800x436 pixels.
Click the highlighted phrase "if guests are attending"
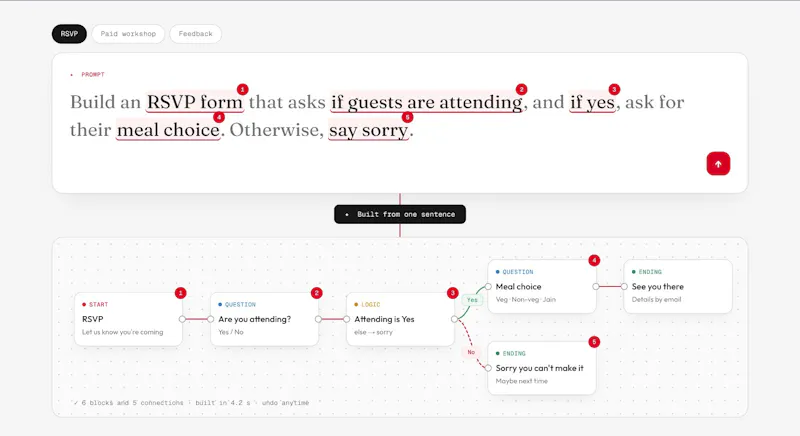click(427, 102)
